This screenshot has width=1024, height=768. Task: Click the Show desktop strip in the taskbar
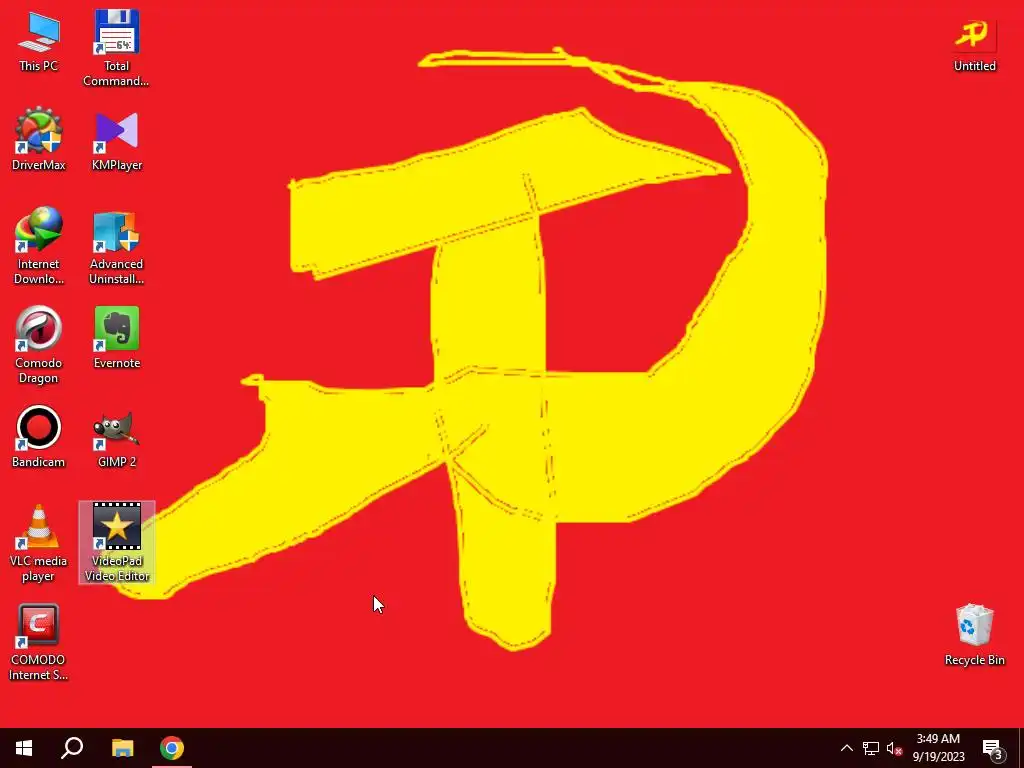tap(1021, 748)
